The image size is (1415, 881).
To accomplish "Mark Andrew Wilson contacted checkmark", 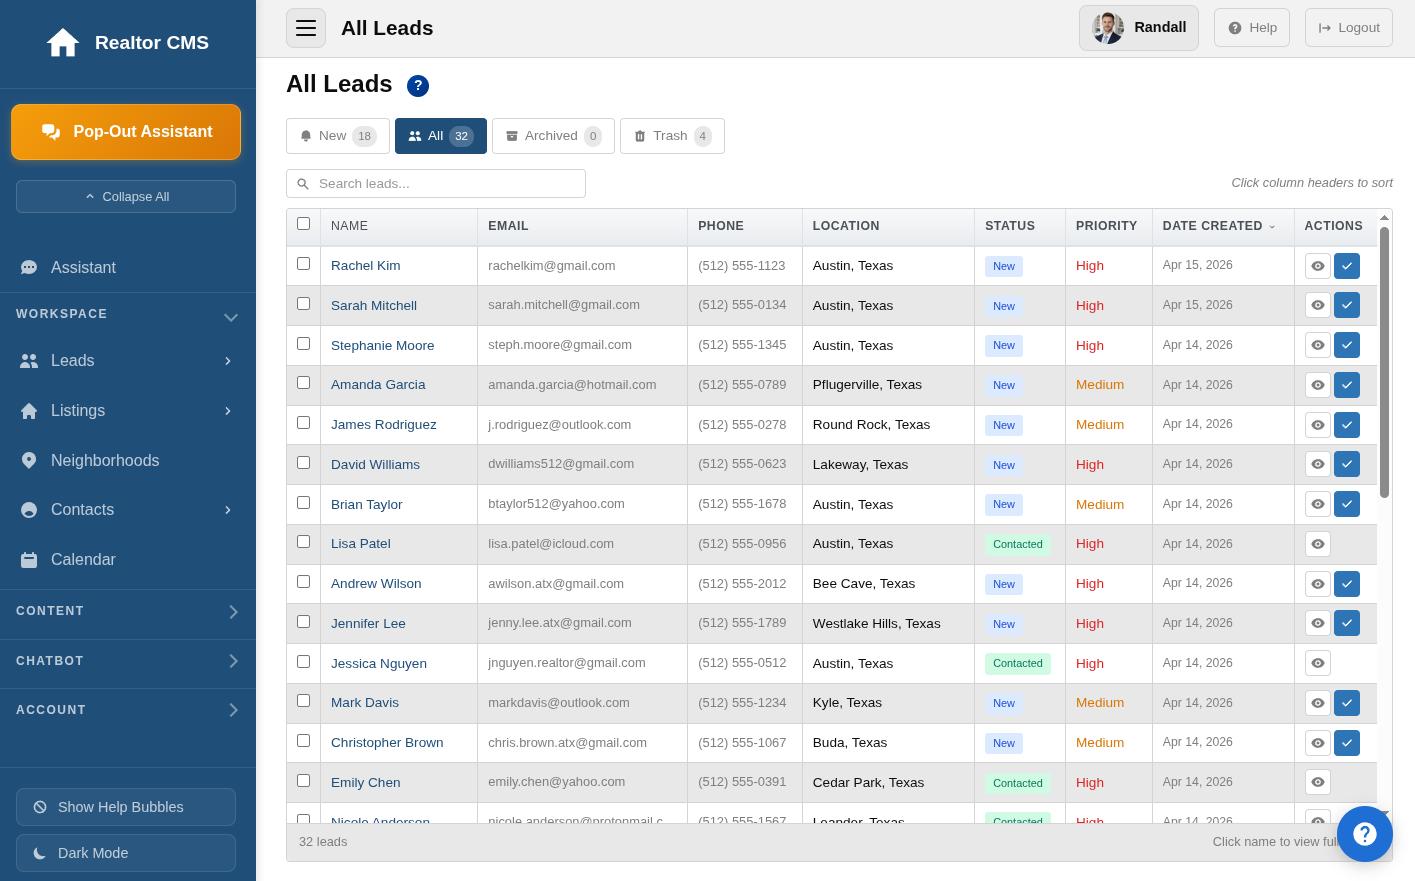I will click(x=1347, y=584).
